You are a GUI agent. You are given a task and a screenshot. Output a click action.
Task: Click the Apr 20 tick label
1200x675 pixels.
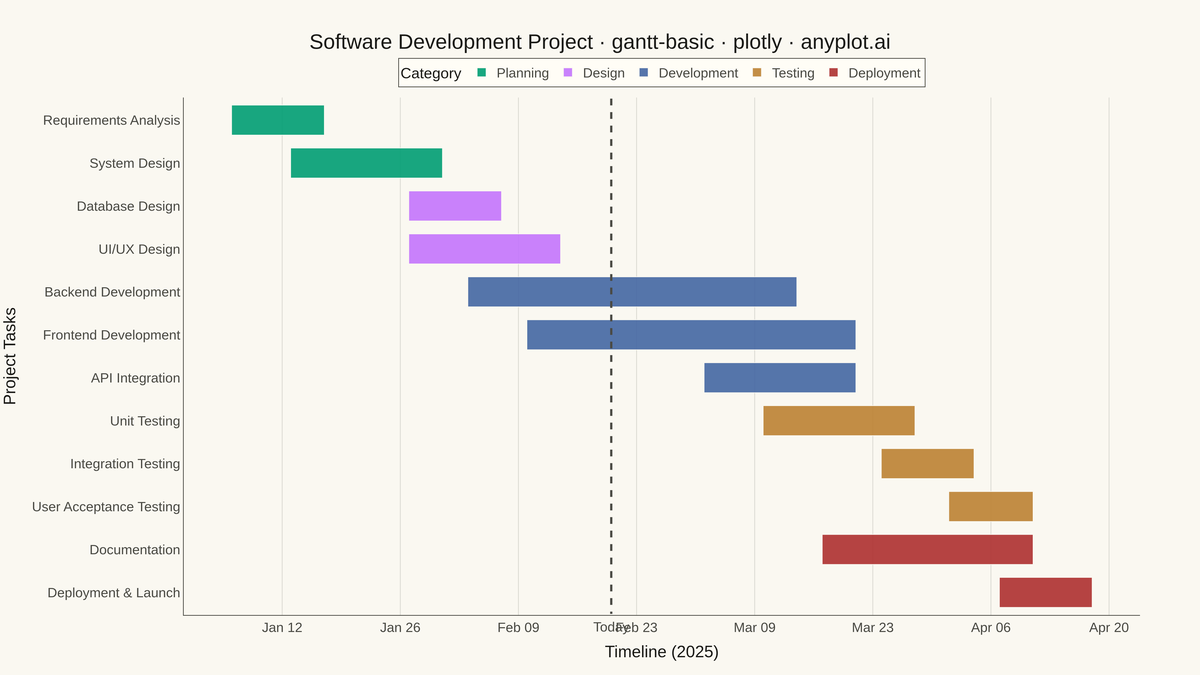(x=1109, y=628)
